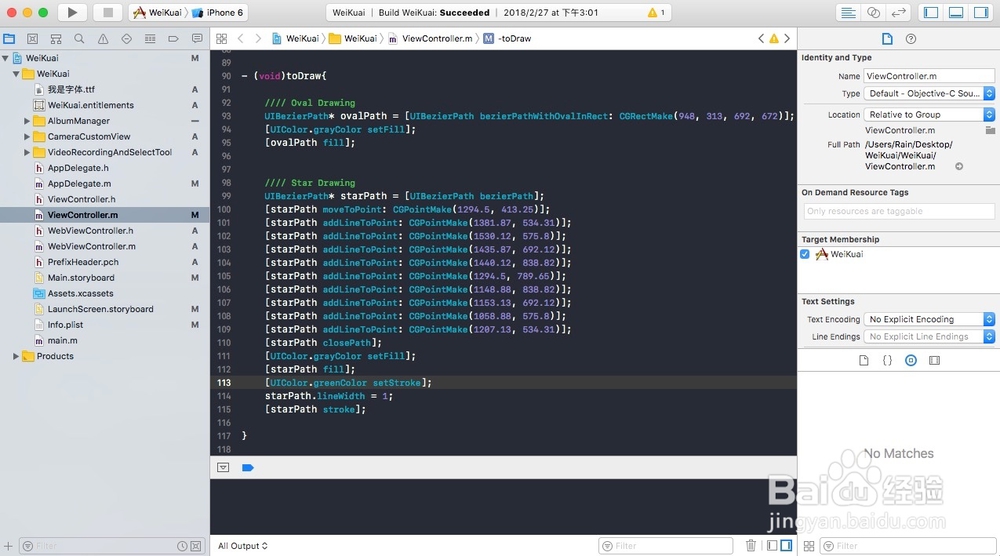
Task: Collapse the WeiKuai group folder
Action: pos(16,74)
